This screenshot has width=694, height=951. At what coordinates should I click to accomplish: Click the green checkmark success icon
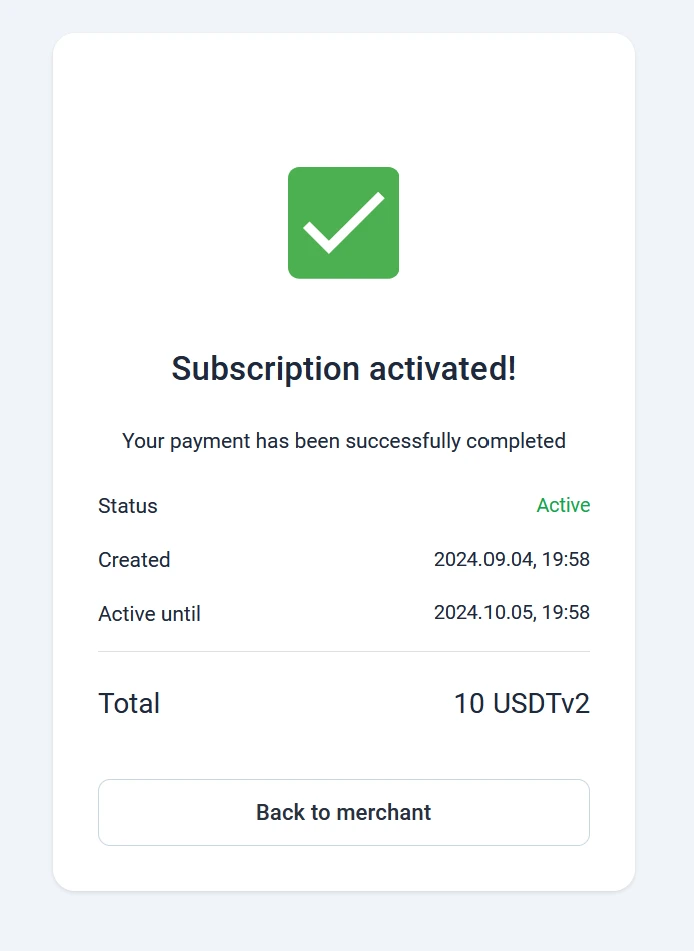(343, 222)
